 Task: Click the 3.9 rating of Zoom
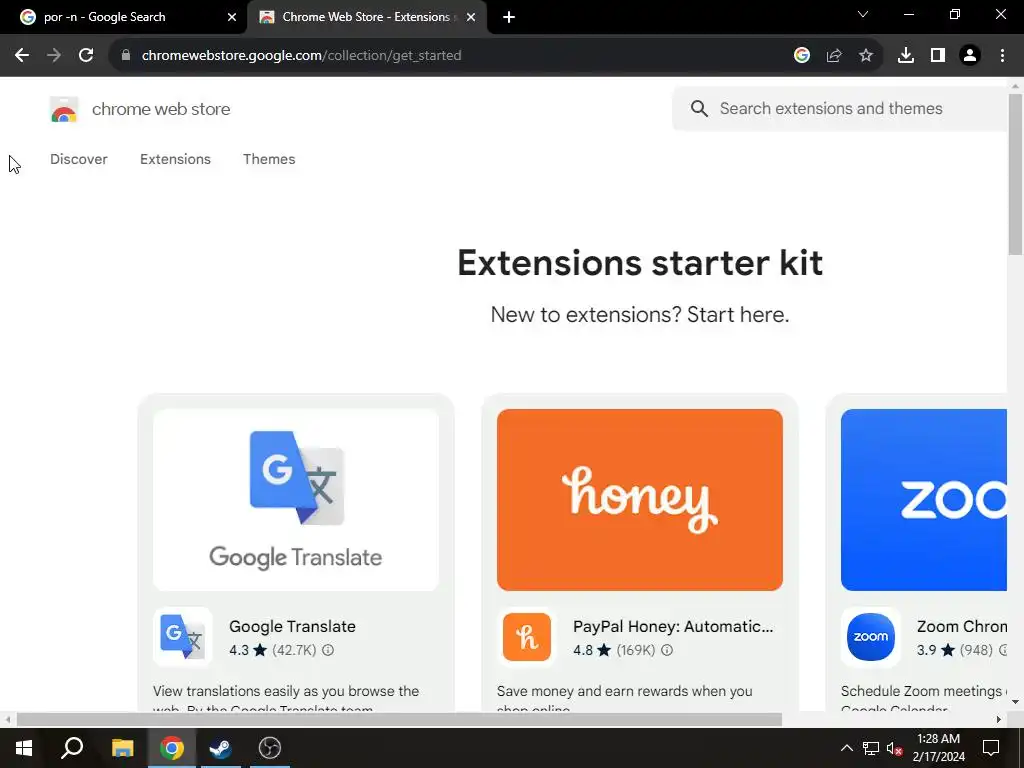[935, 650]
